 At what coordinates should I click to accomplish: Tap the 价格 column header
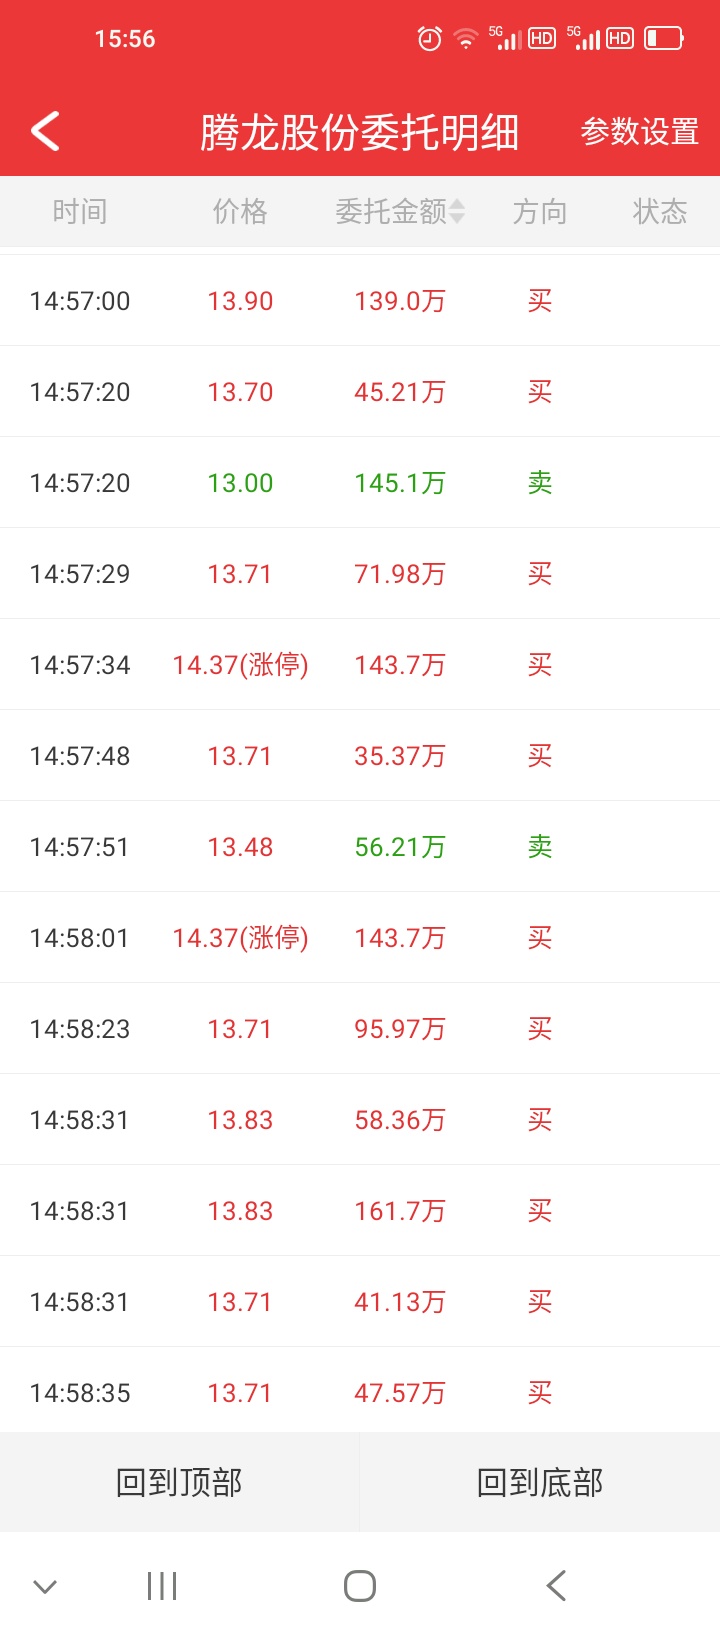(x=240, y=211)
